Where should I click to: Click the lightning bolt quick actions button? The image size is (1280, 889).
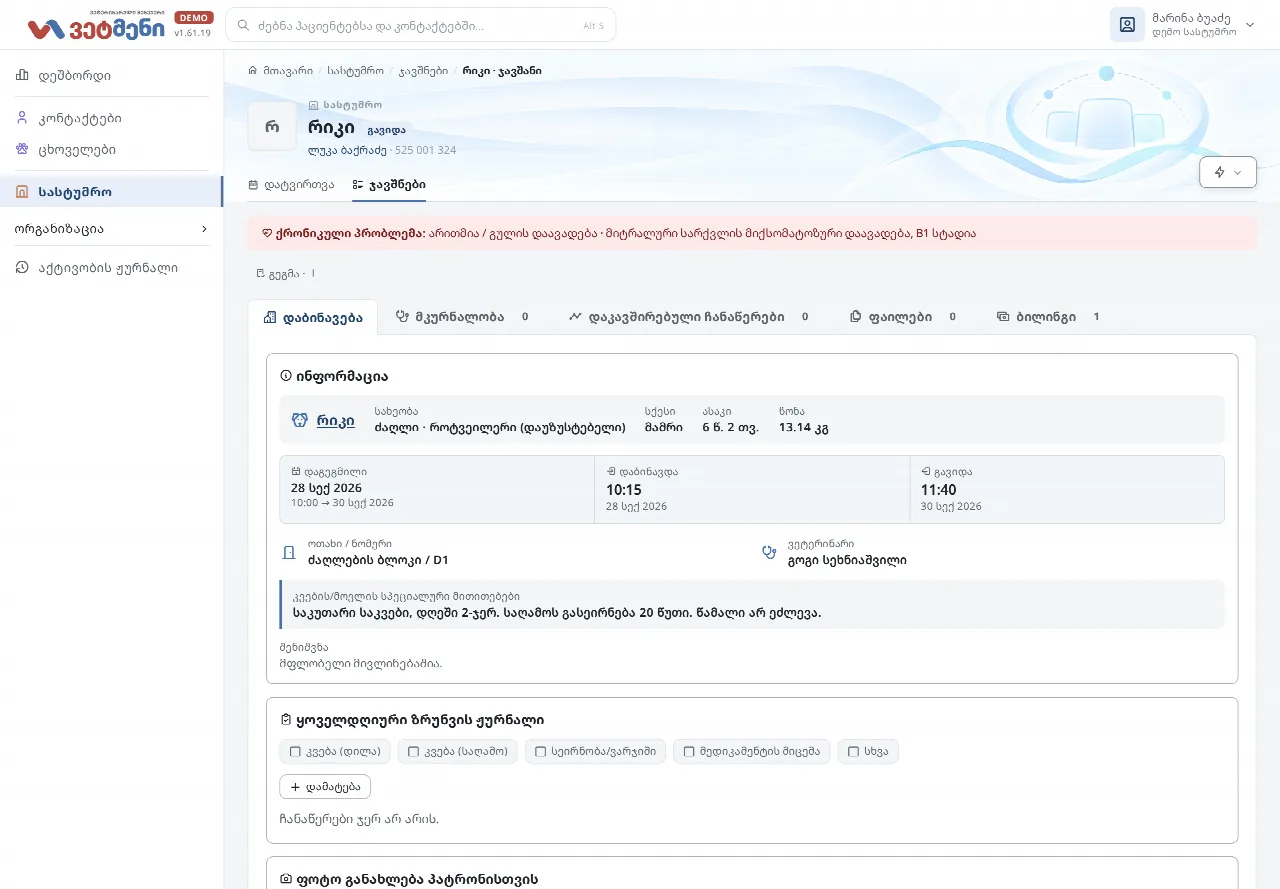(x=1228, y=172)
